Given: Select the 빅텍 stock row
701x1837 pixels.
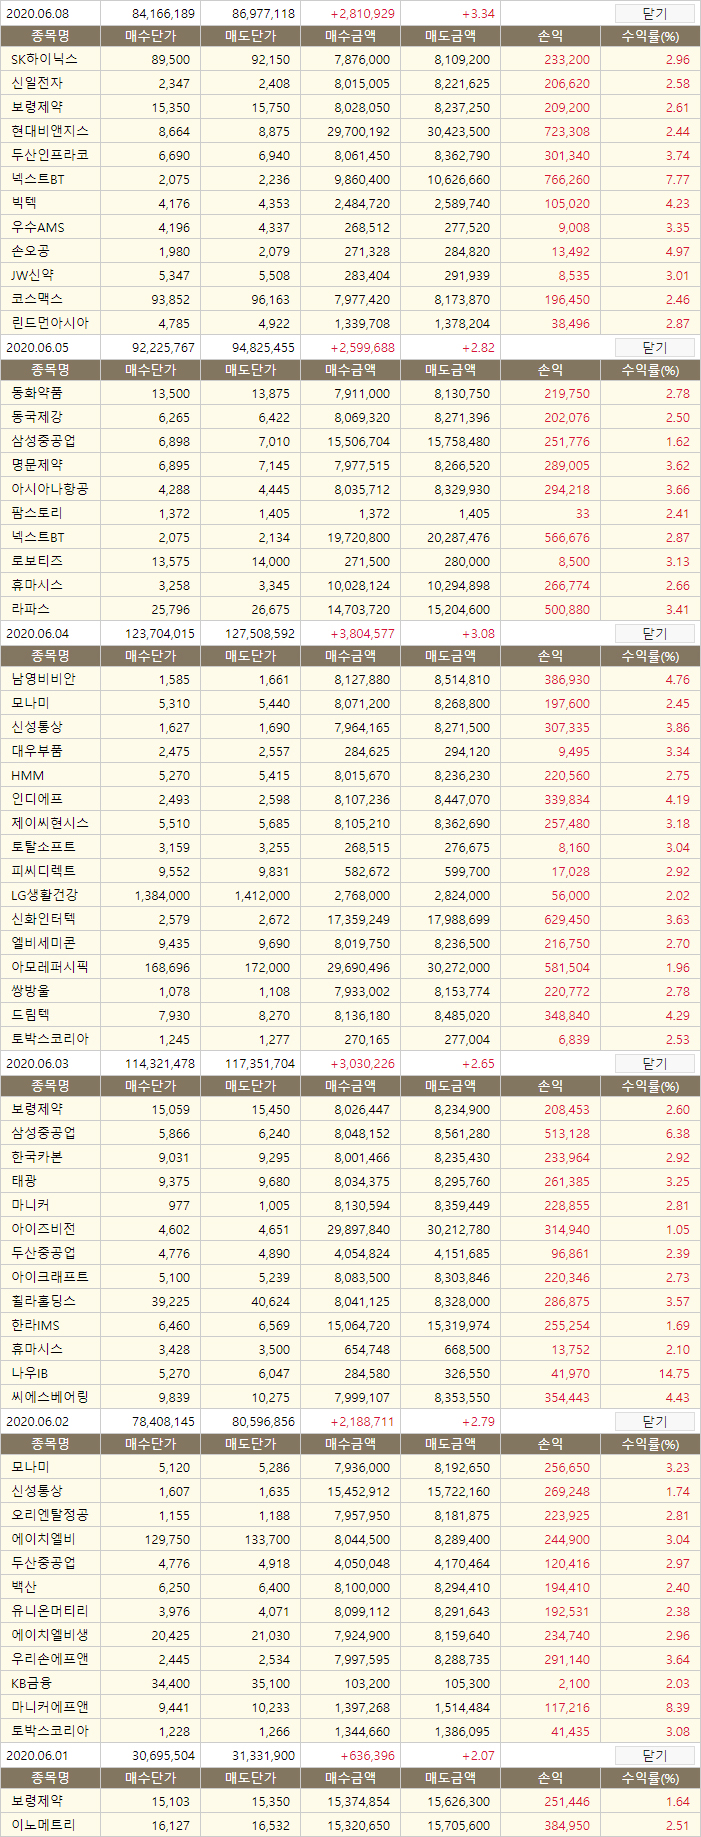Looking at the screenshot, I should tap(350, 204).
